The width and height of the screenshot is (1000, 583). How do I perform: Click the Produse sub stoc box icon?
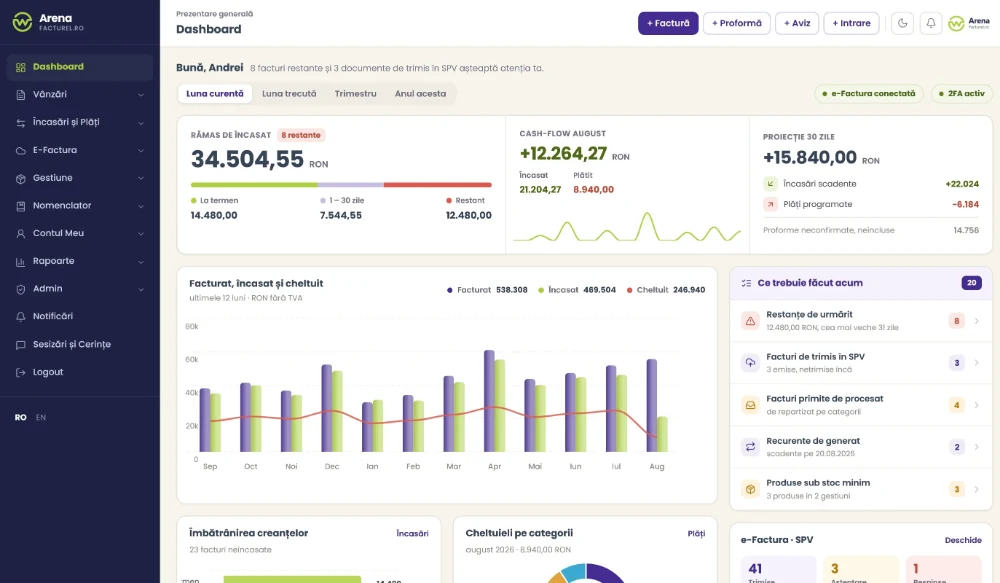(x=750, y=489)
